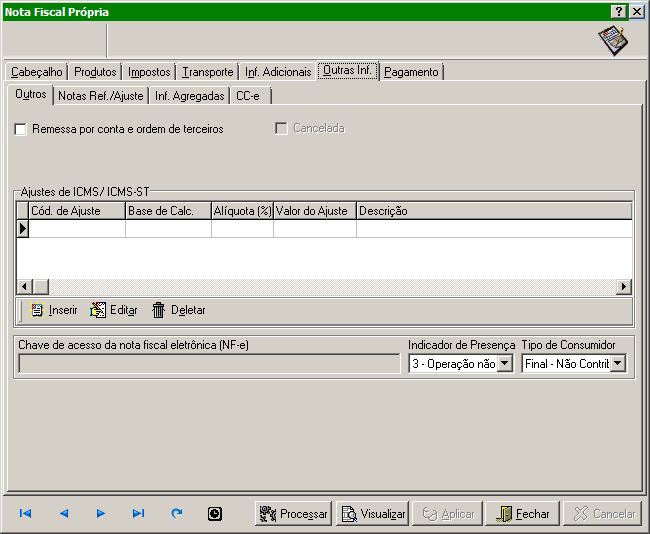Go to next record arrow
Screen dimensions: 650x534
click(101, 513)
